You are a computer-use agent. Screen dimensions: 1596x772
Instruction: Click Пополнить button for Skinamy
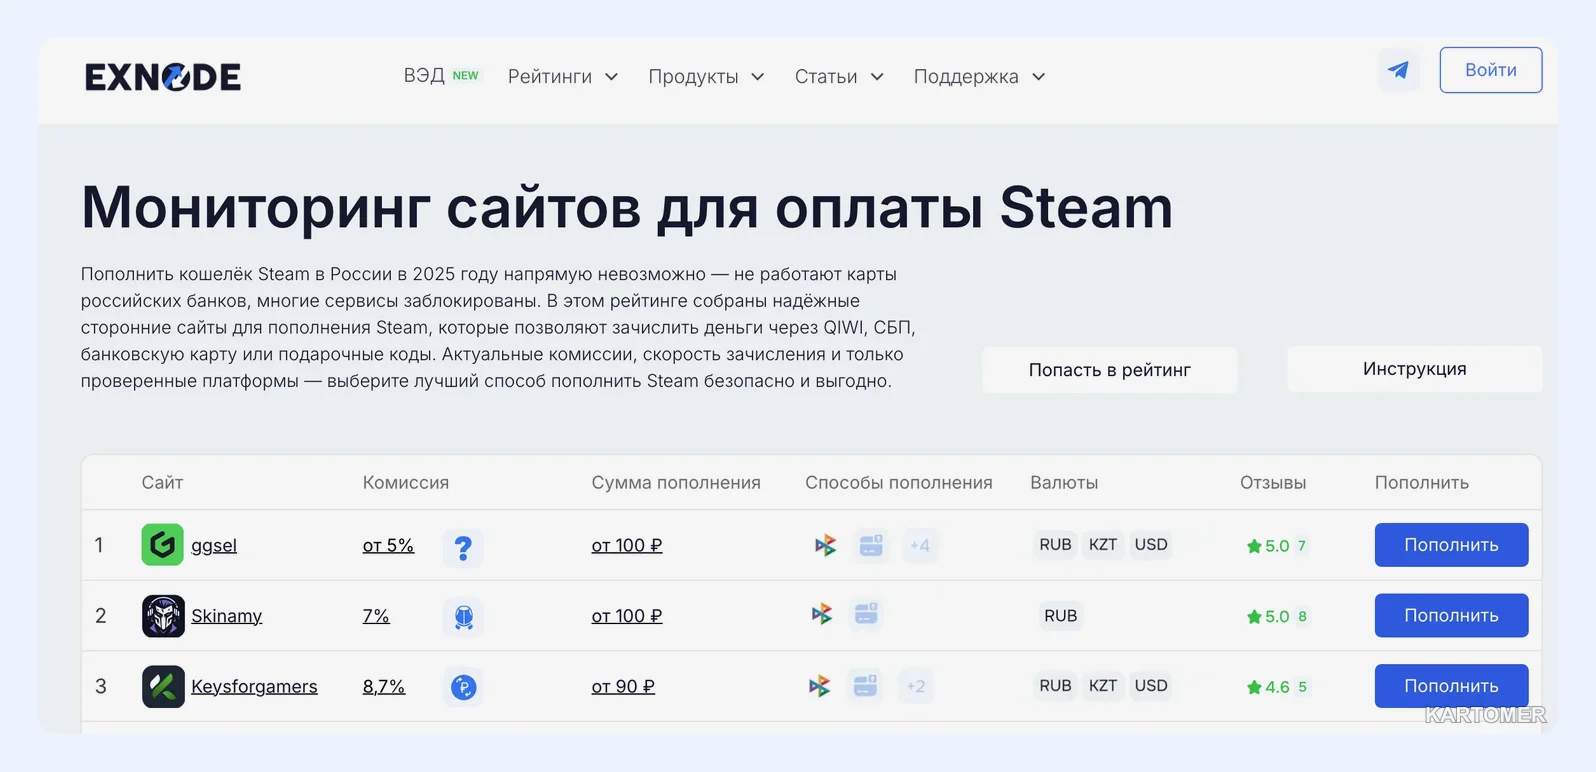pyautogui.click(x=1452, y=616)
